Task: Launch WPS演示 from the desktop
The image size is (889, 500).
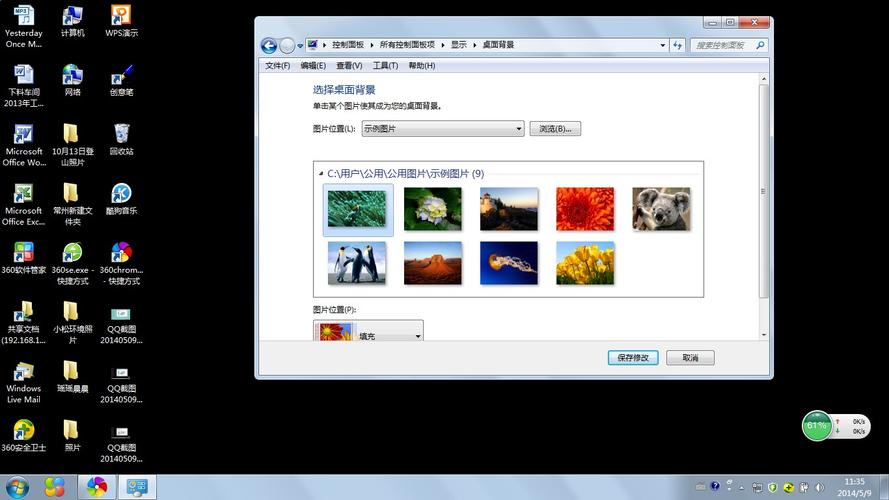Action: tap(121, 22)
